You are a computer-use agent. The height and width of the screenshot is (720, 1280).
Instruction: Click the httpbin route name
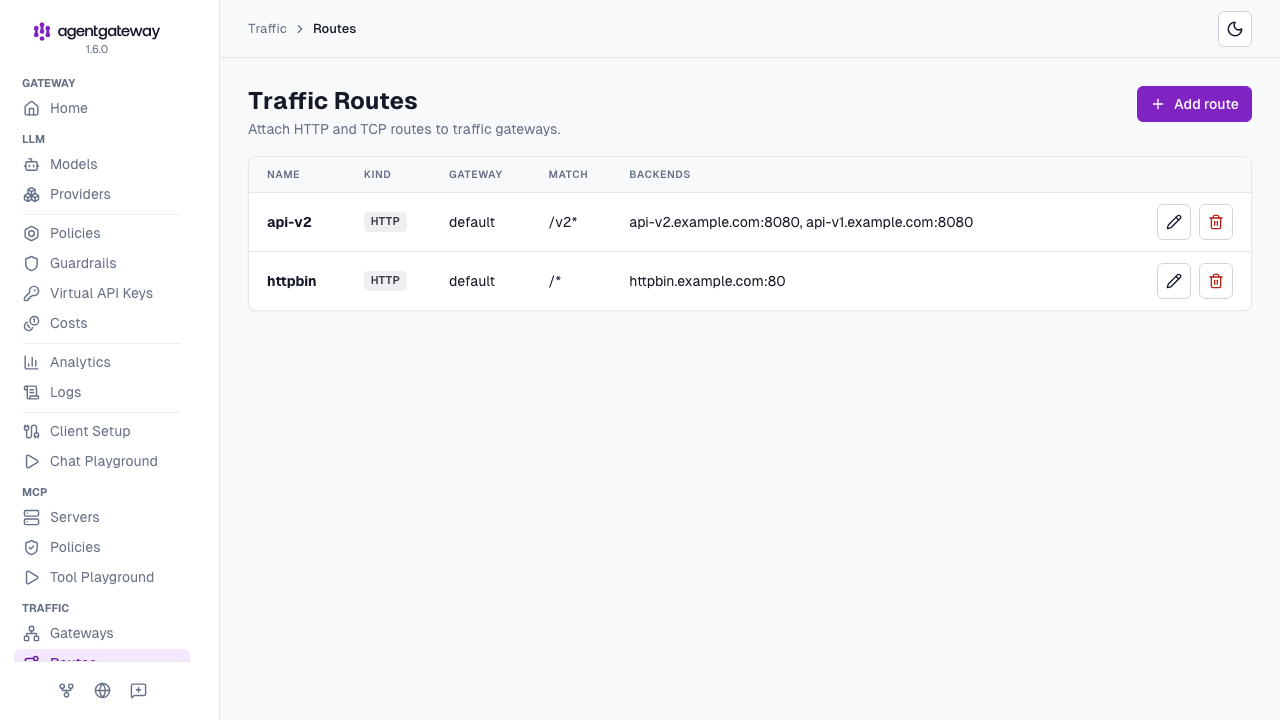(292, 281)
